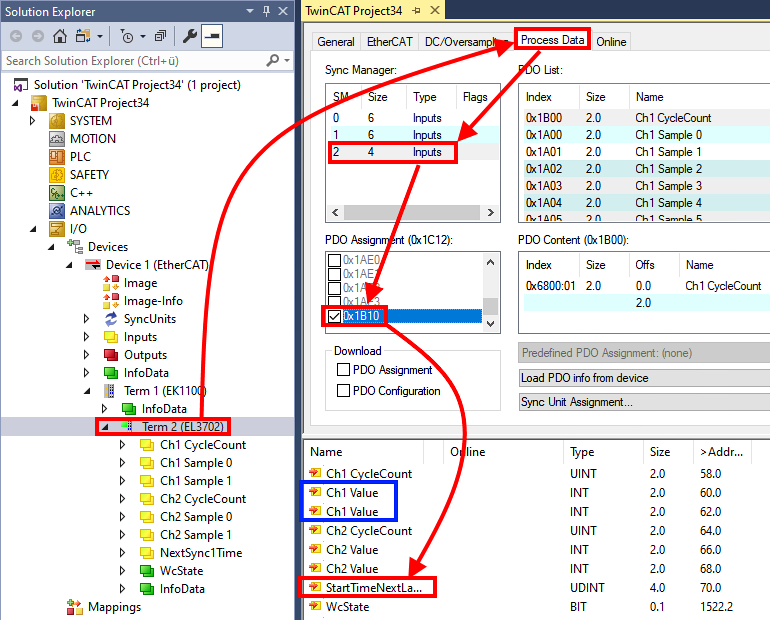Expand the SYSTEM tree node
Image resolution: width=770 pixels, height=620 pixels.
pyautogui.click(x=33, y=121)
